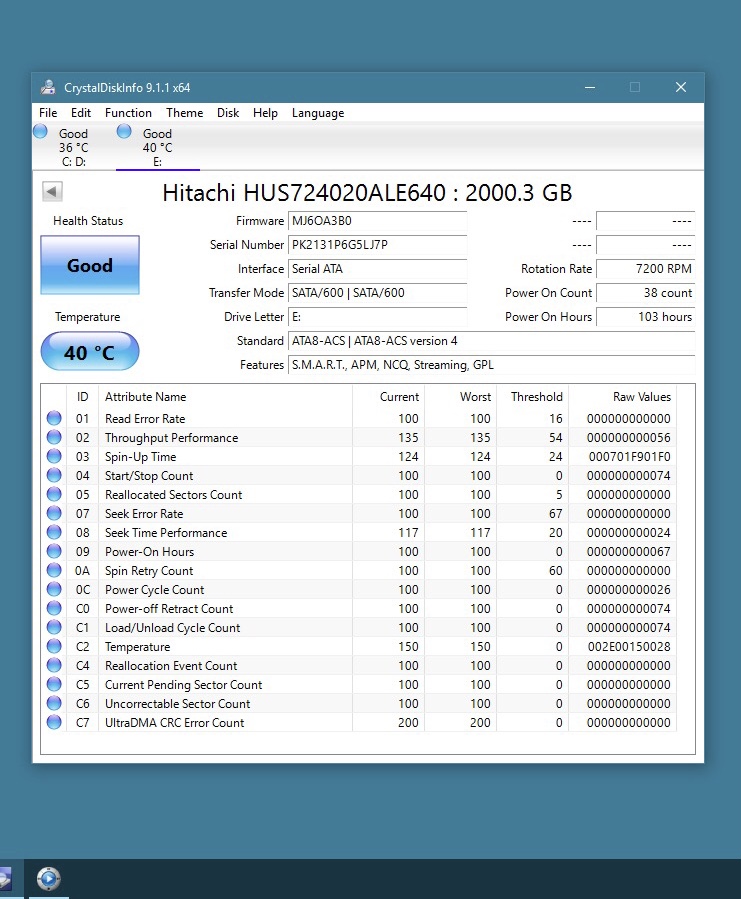Click the Serial Number field
The width and height of the screenshot is (741, 899).
tap(377, 245)
